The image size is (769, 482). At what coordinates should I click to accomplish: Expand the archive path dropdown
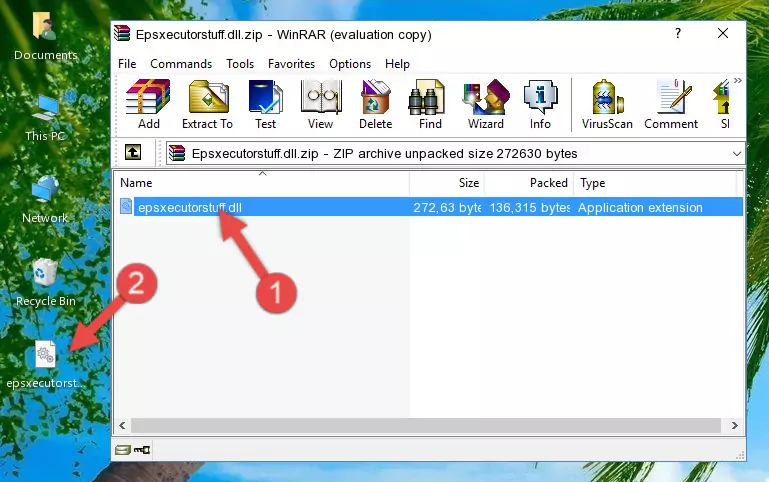click(737, 153)
